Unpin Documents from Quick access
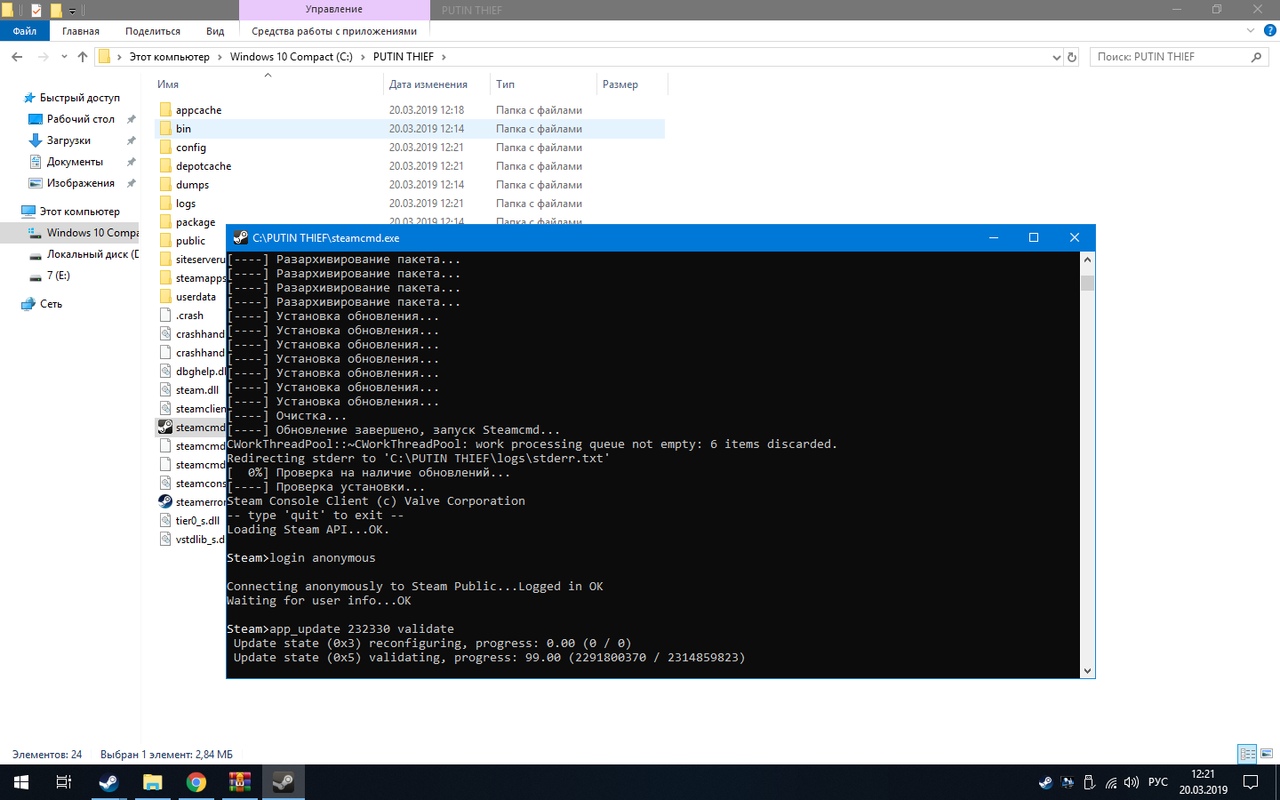The image size is (1280, 800). (131, 162)
